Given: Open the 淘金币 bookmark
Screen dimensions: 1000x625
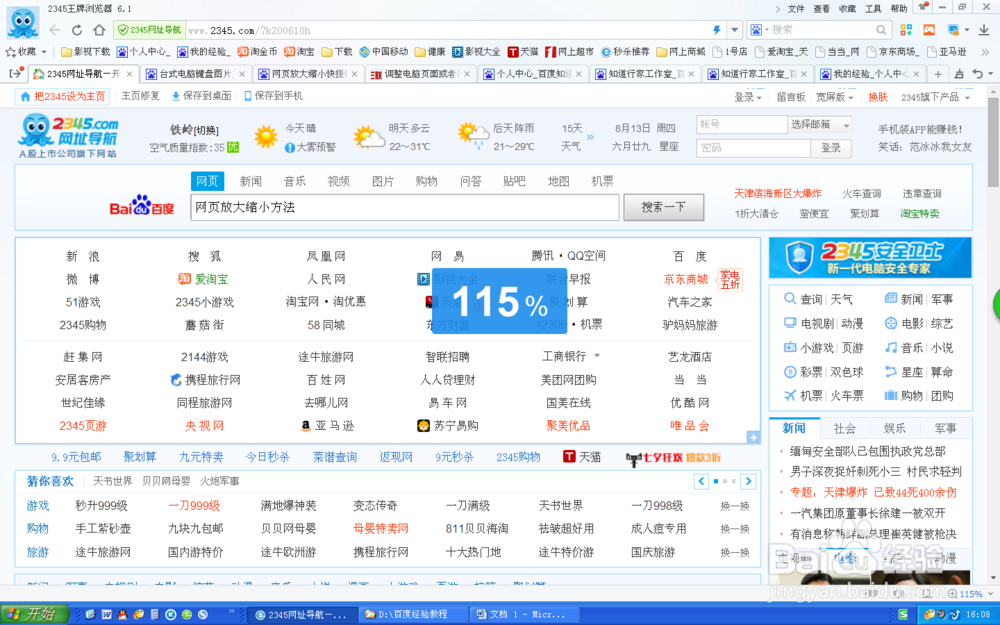Looking at the screenshot, I should tap(257, 52).
